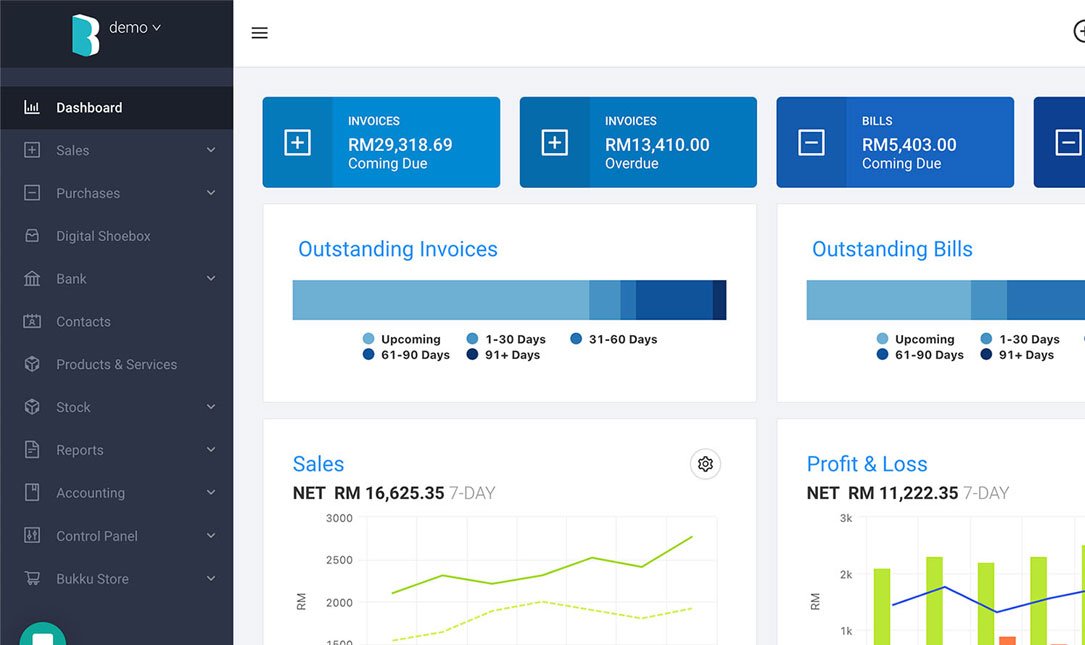Click the Dashboard bar chart icon
The width and height of the screenshot is (1085, 645).
[32, 107]
